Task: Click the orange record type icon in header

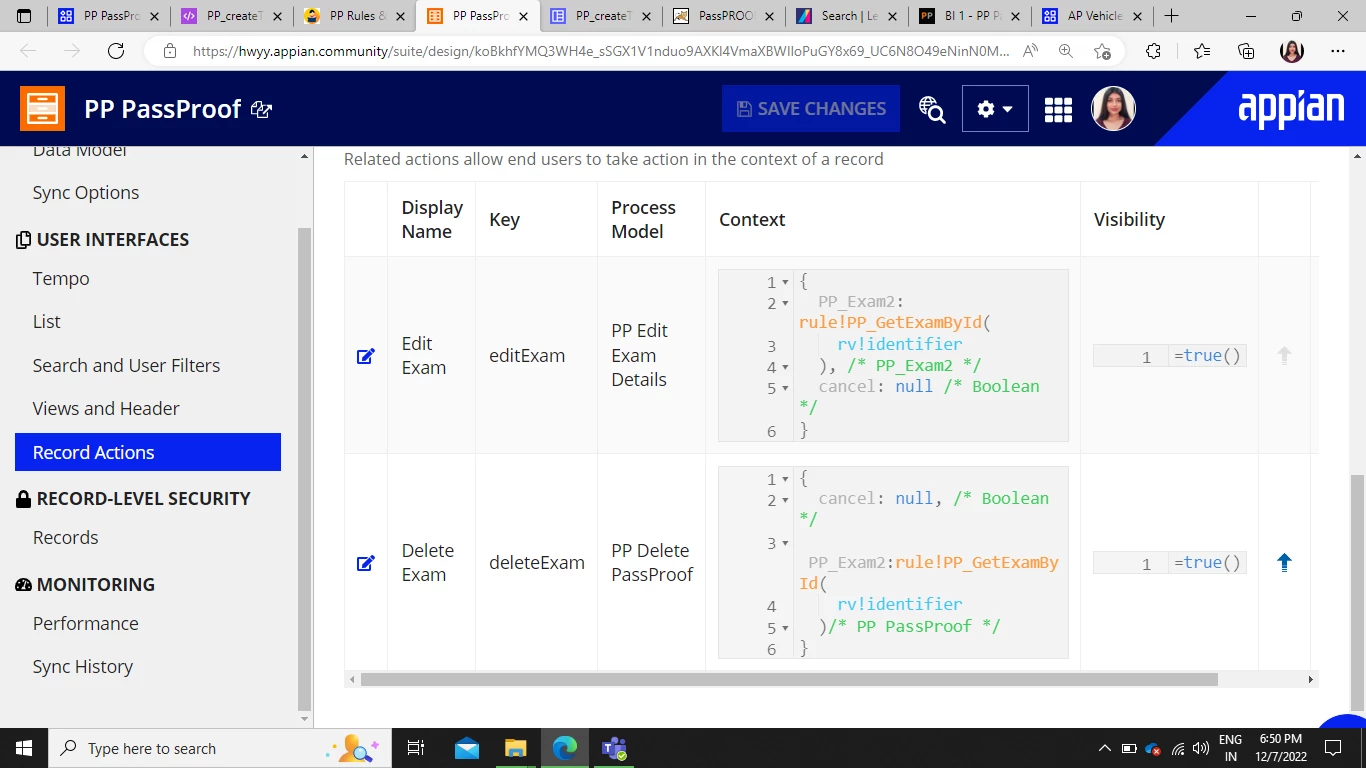Action: [42, 108]
